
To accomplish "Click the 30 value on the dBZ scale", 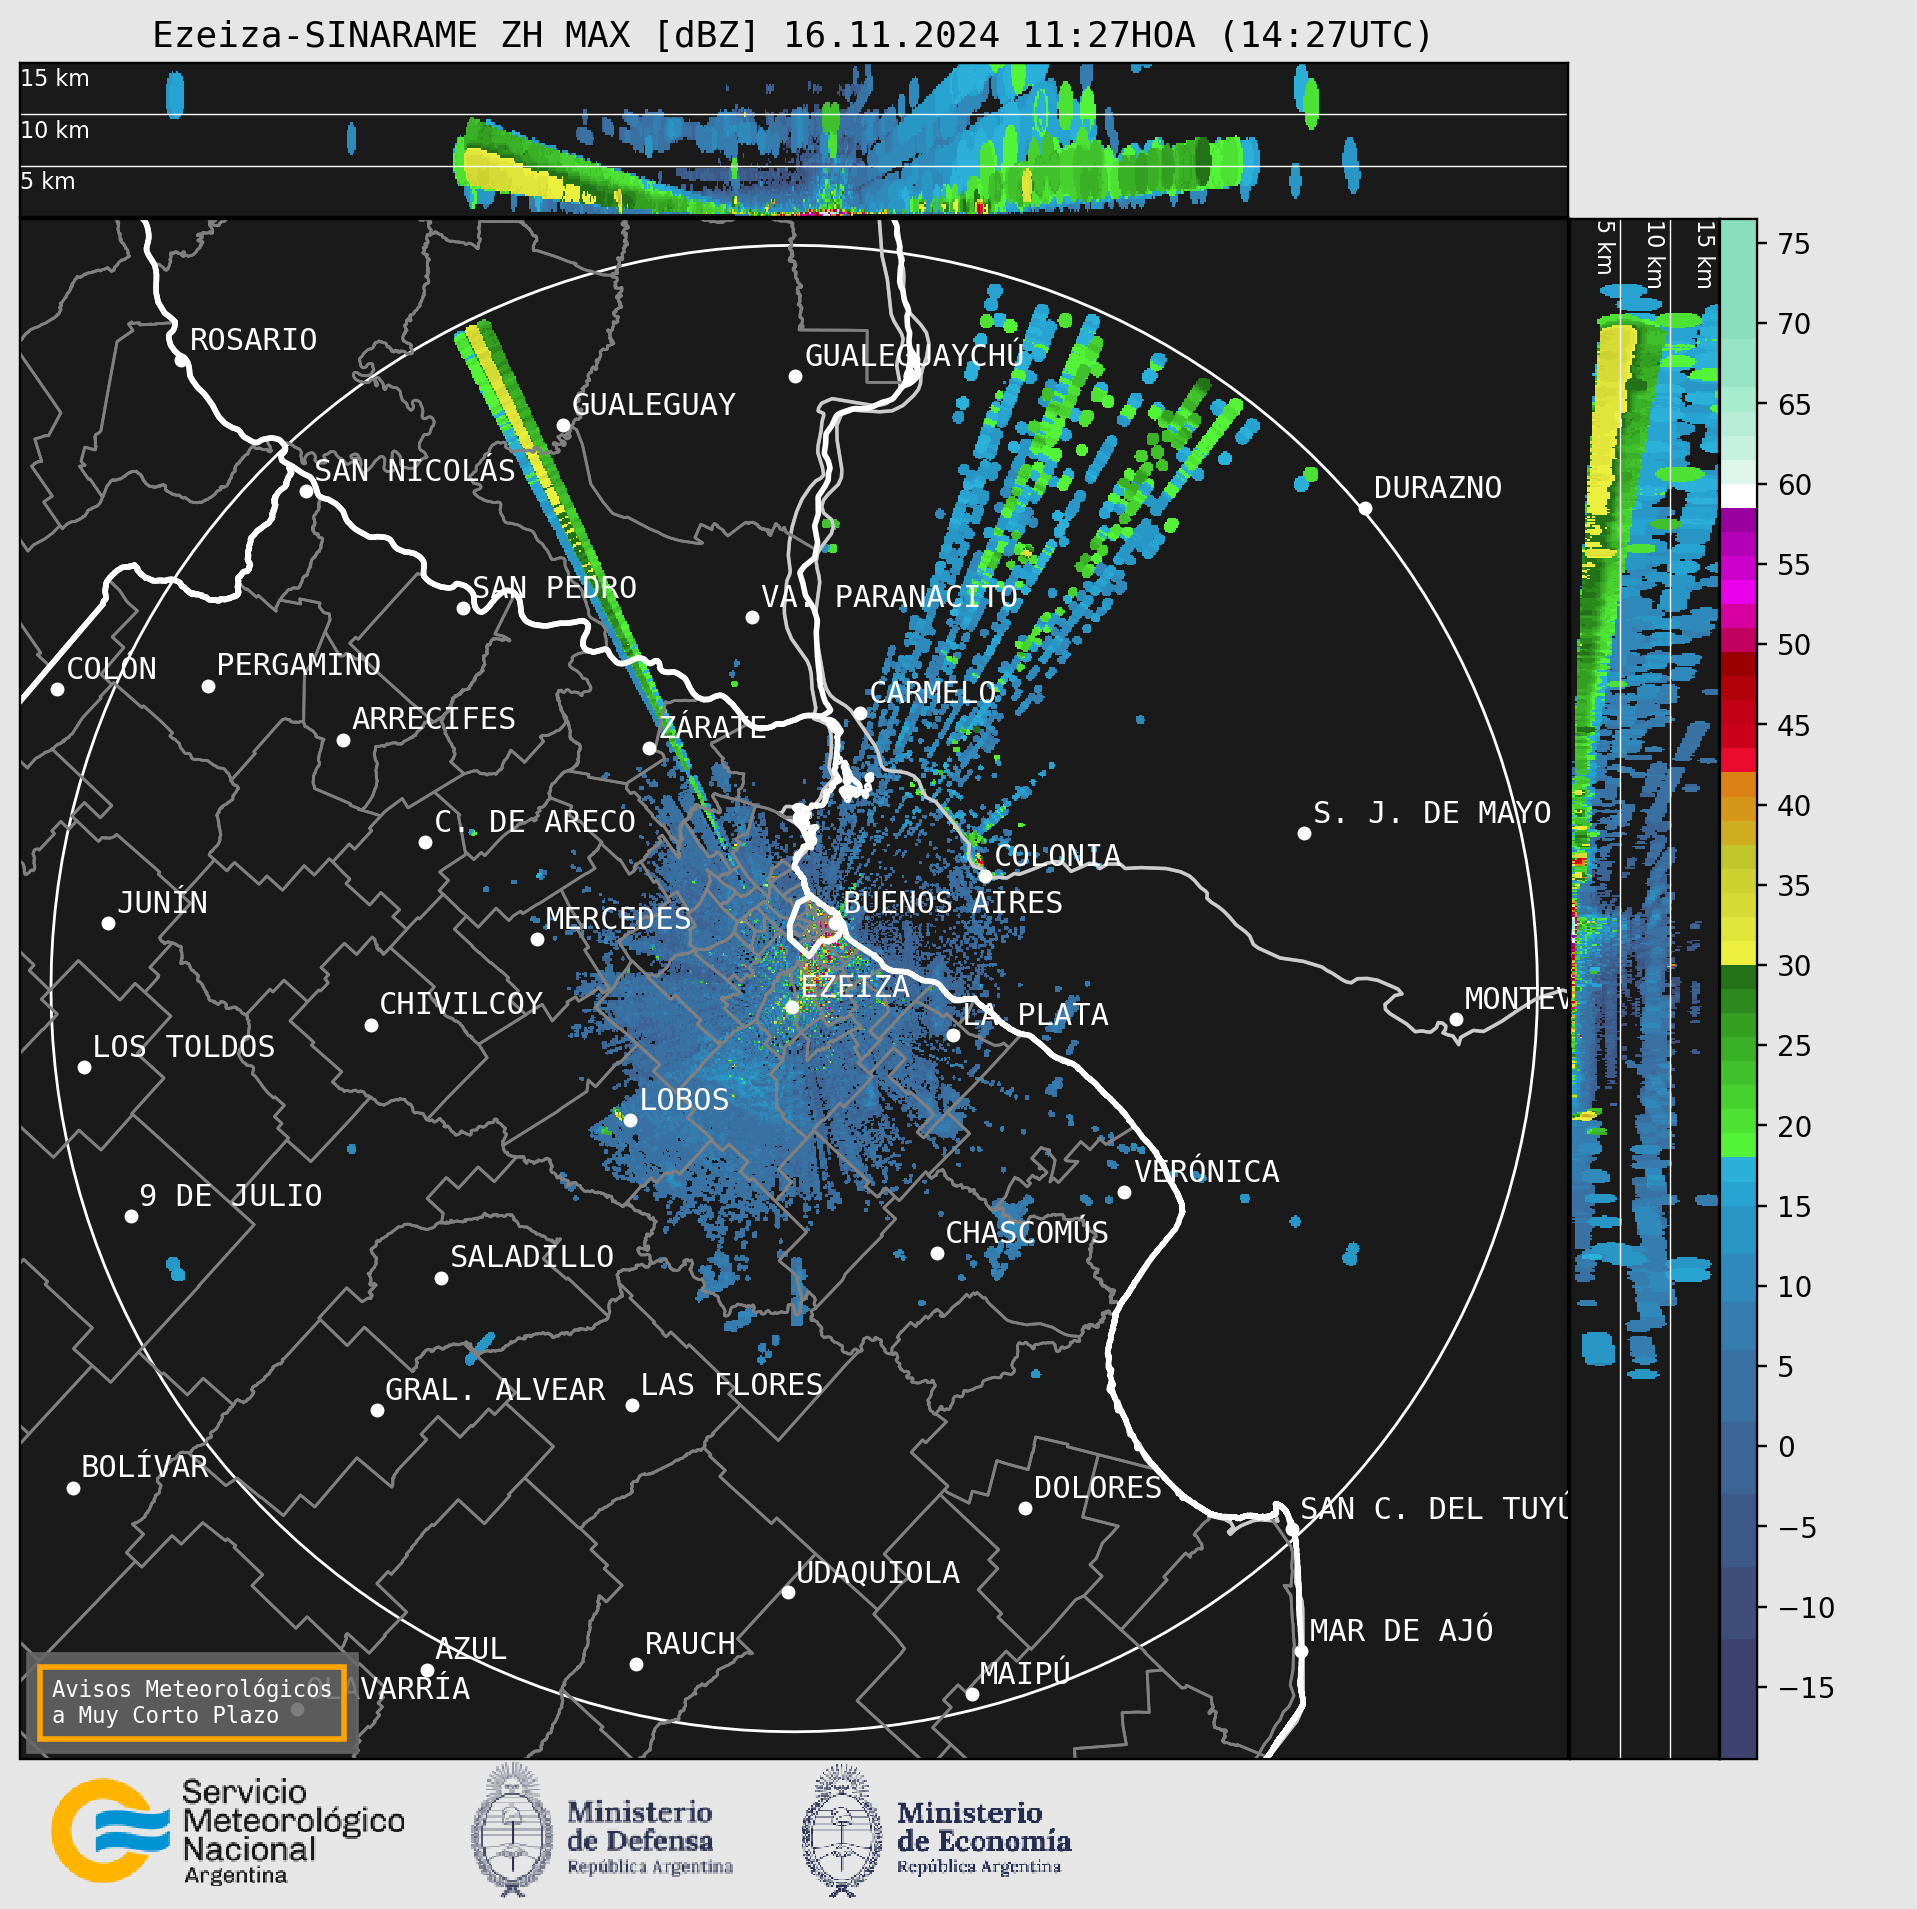I will 1794,966.
